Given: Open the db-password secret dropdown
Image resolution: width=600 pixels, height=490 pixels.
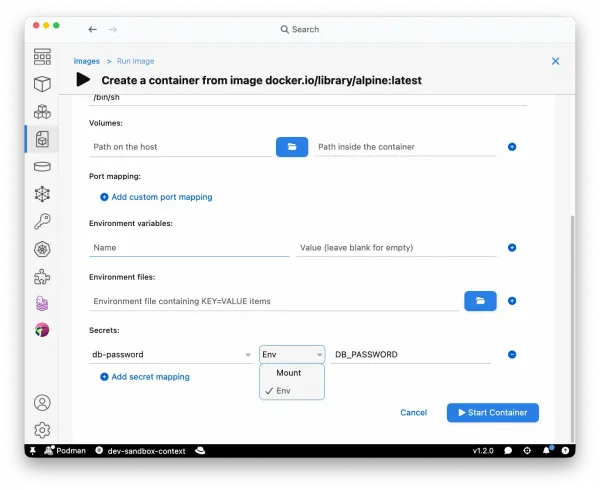Looking at the screenshot, I should (x=171, y=355).
